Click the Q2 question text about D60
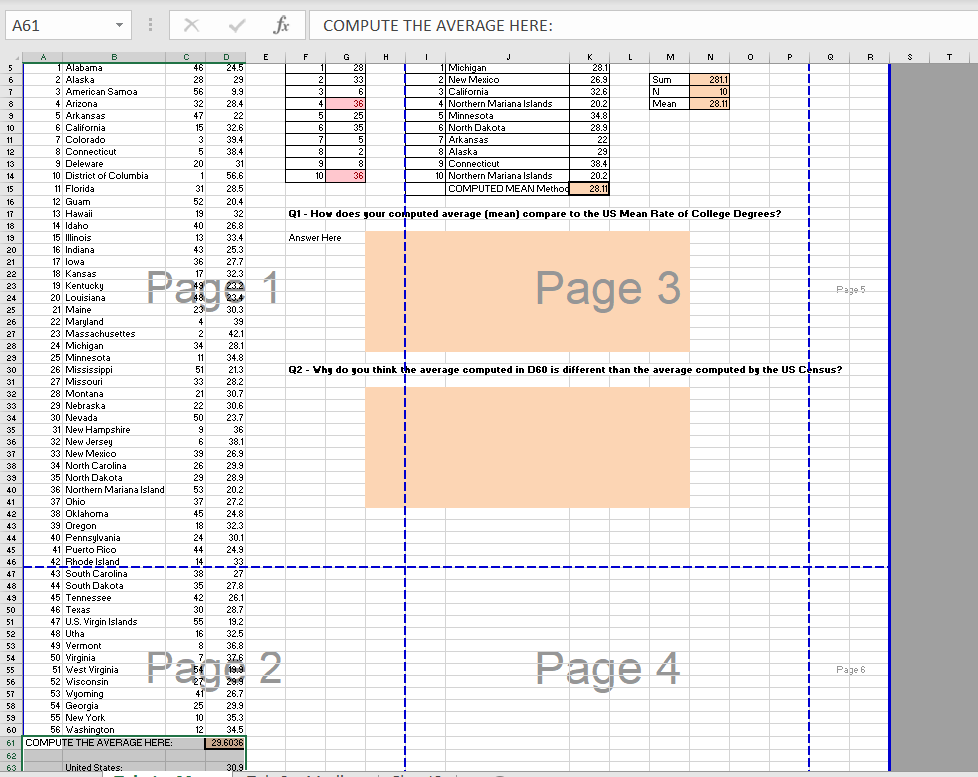Viewport: 978px width, 777px height. point(565,370)
